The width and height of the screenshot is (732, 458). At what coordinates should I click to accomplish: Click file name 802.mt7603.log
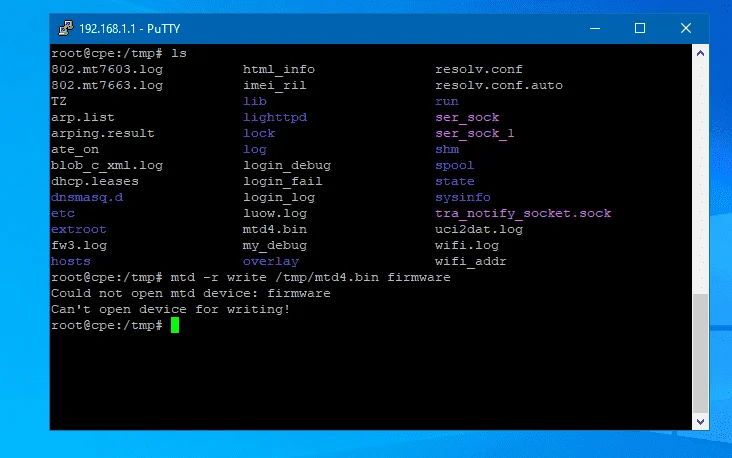[x=107, y=70]
